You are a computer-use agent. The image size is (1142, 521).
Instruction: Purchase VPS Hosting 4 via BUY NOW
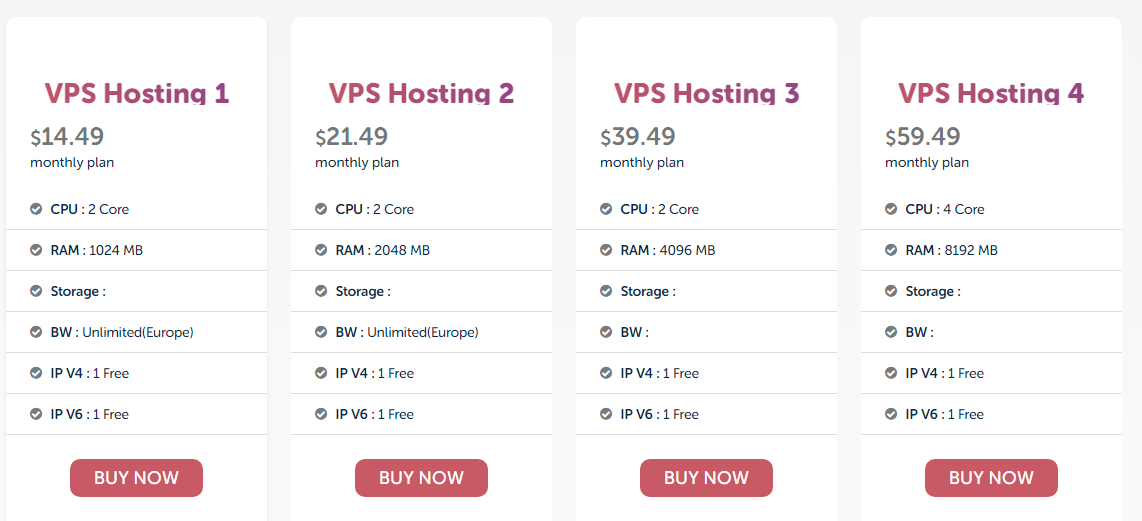tap(991, 478)
